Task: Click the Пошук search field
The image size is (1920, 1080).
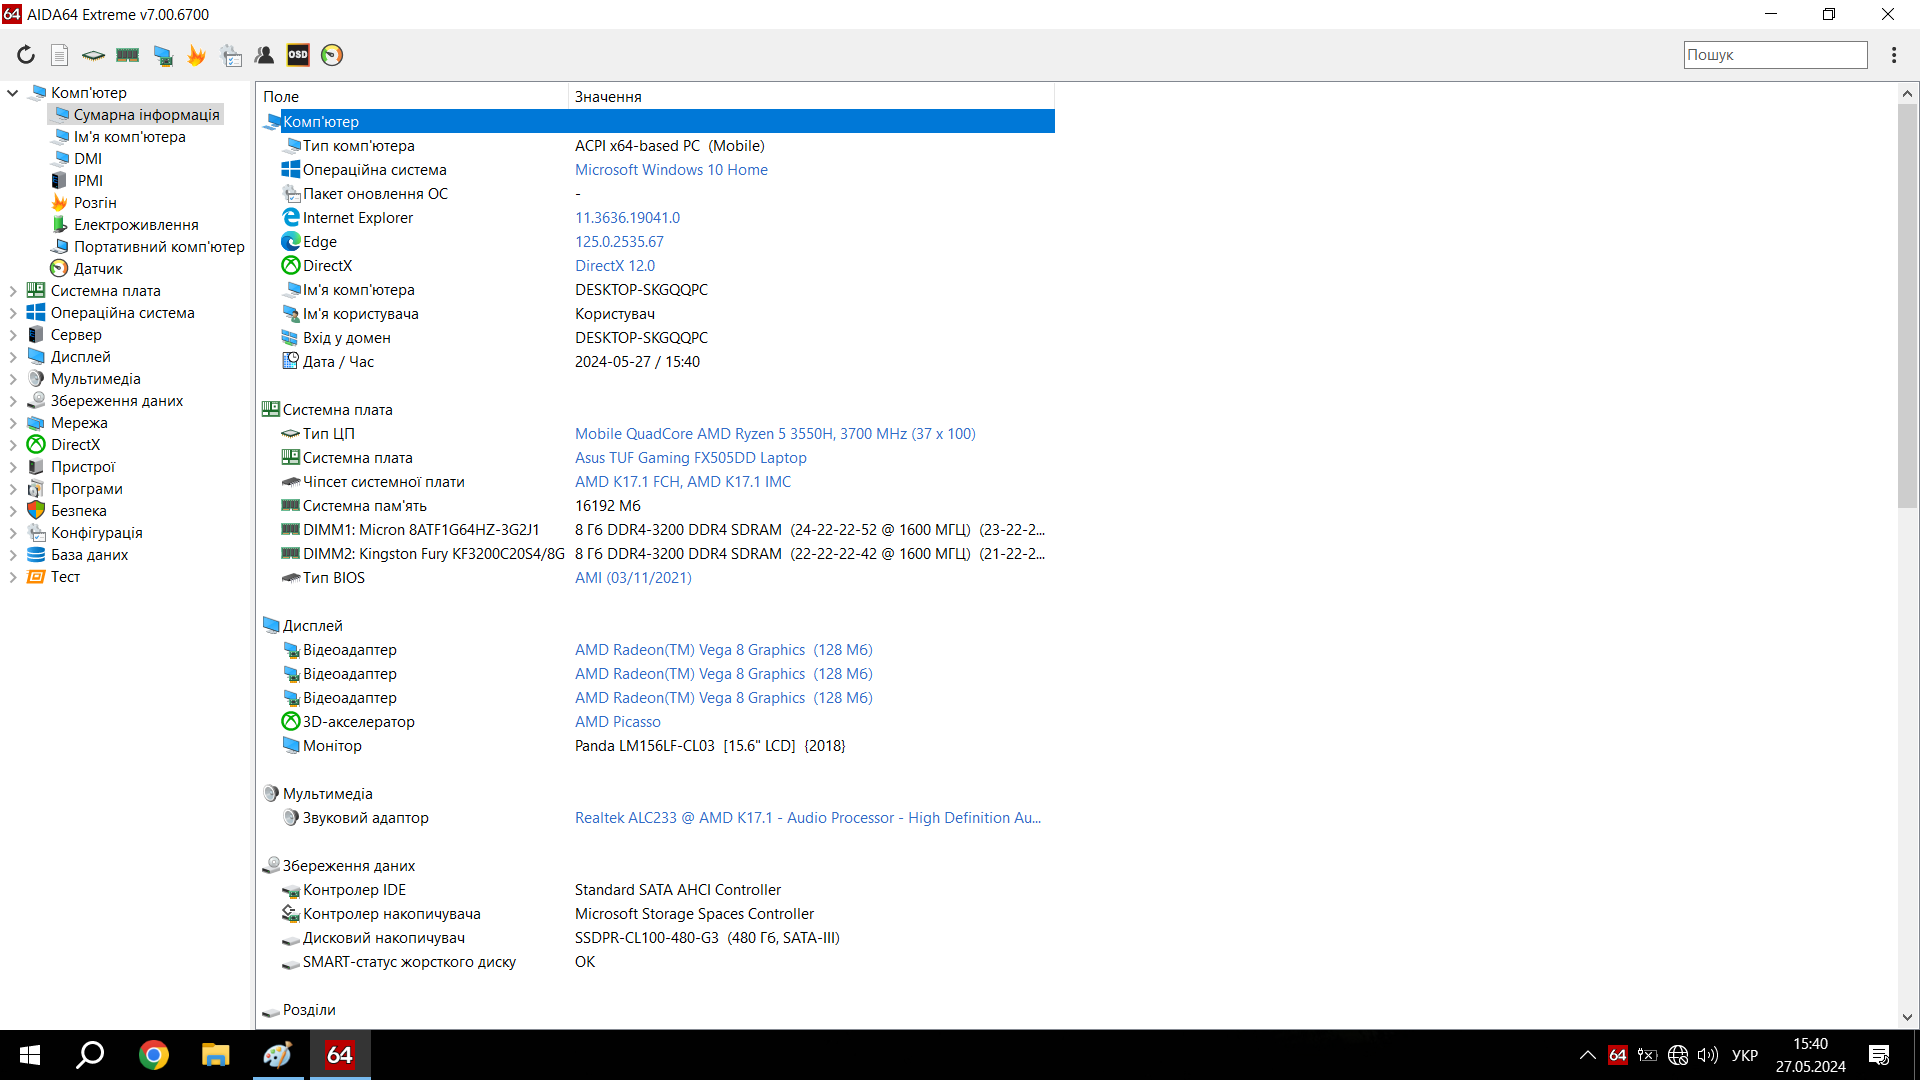Action: [x=1774, y=55]
